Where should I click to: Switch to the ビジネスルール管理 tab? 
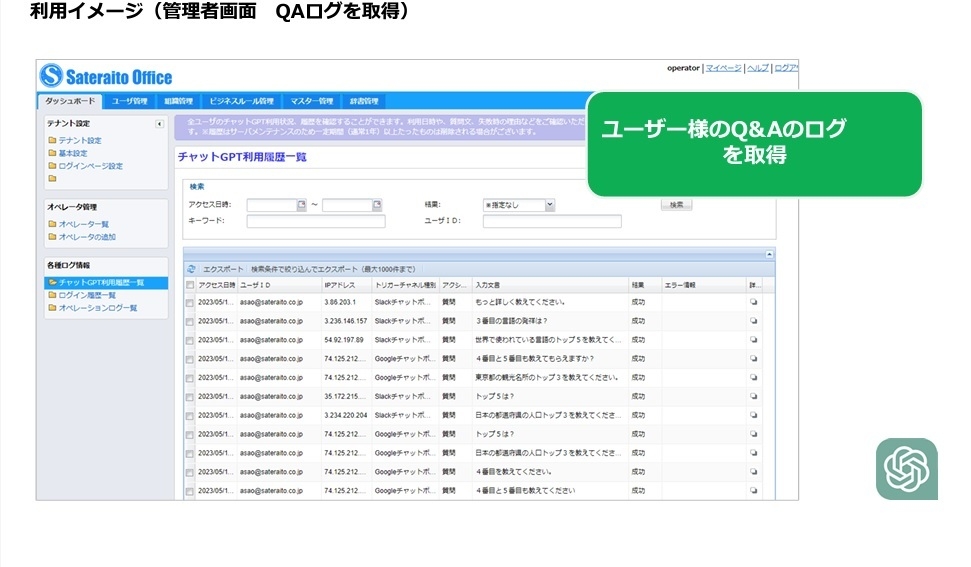(x=241, y=101)
